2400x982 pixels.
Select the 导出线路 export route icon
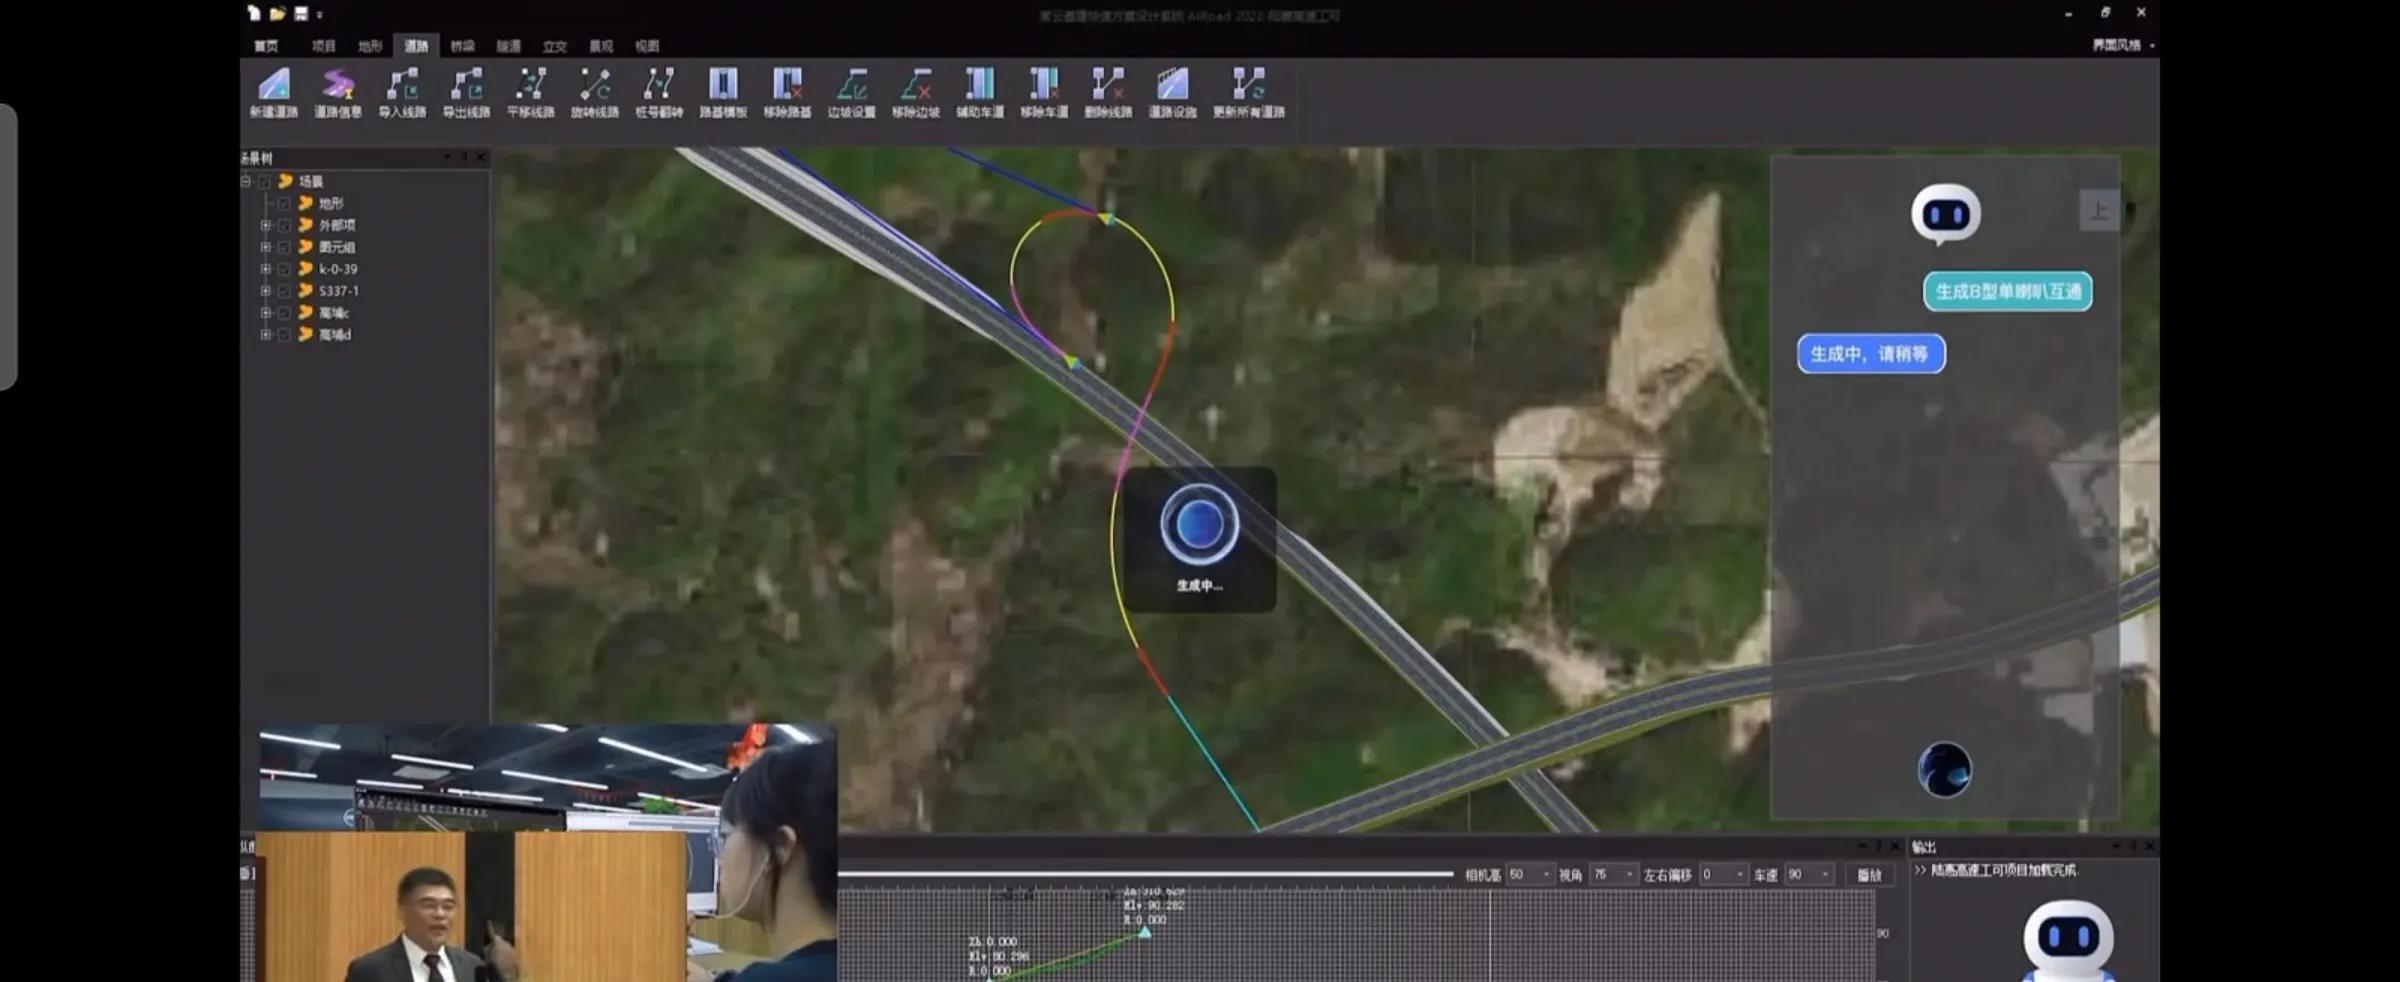(466, 93)
